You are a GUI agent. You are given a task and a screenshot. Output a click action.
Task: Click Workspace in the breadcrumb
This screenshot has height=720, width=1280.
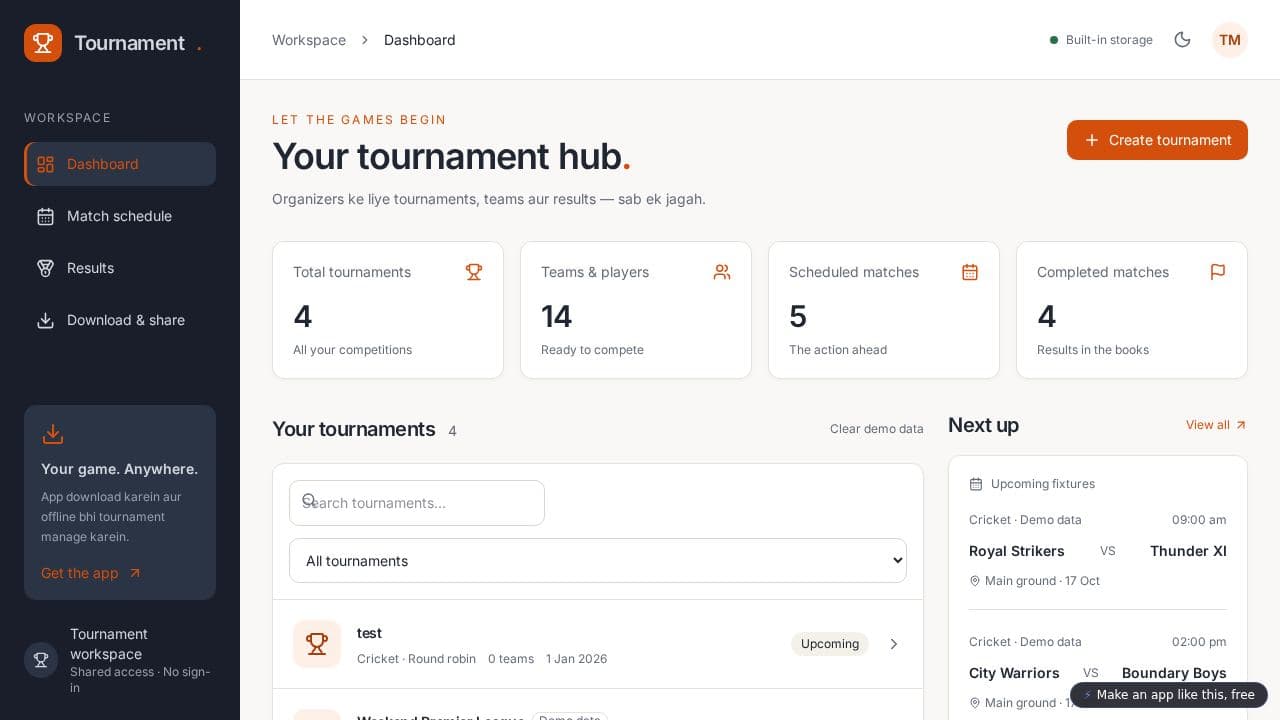(x=309, y=40)
